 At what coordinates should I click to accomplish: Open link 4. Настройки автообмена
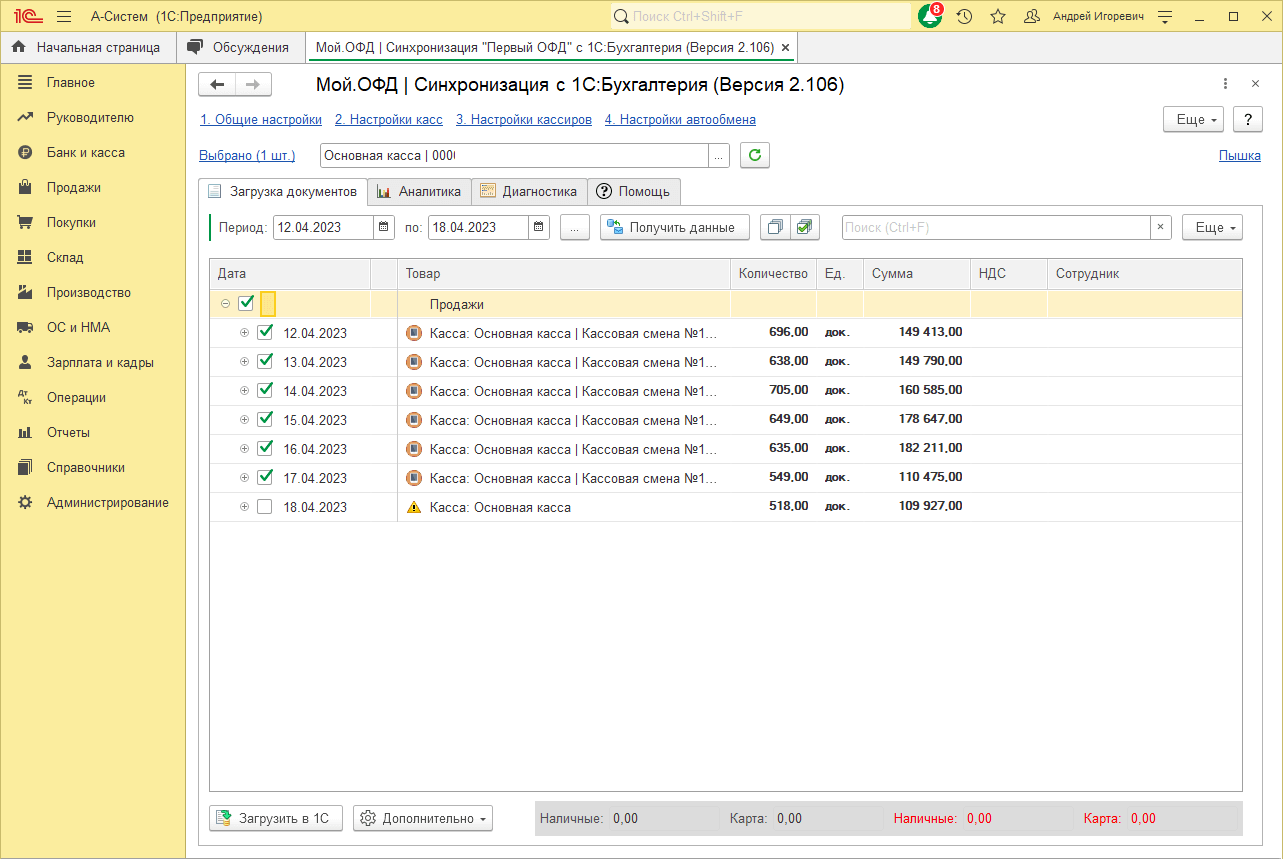click(x=680, y=119)
